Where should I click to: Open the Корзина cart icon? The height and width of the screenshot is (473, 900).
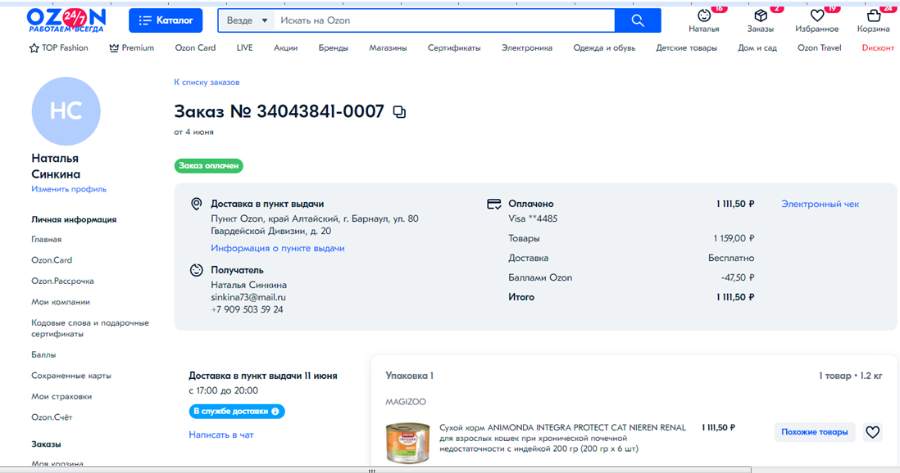[x=873, y=16]
